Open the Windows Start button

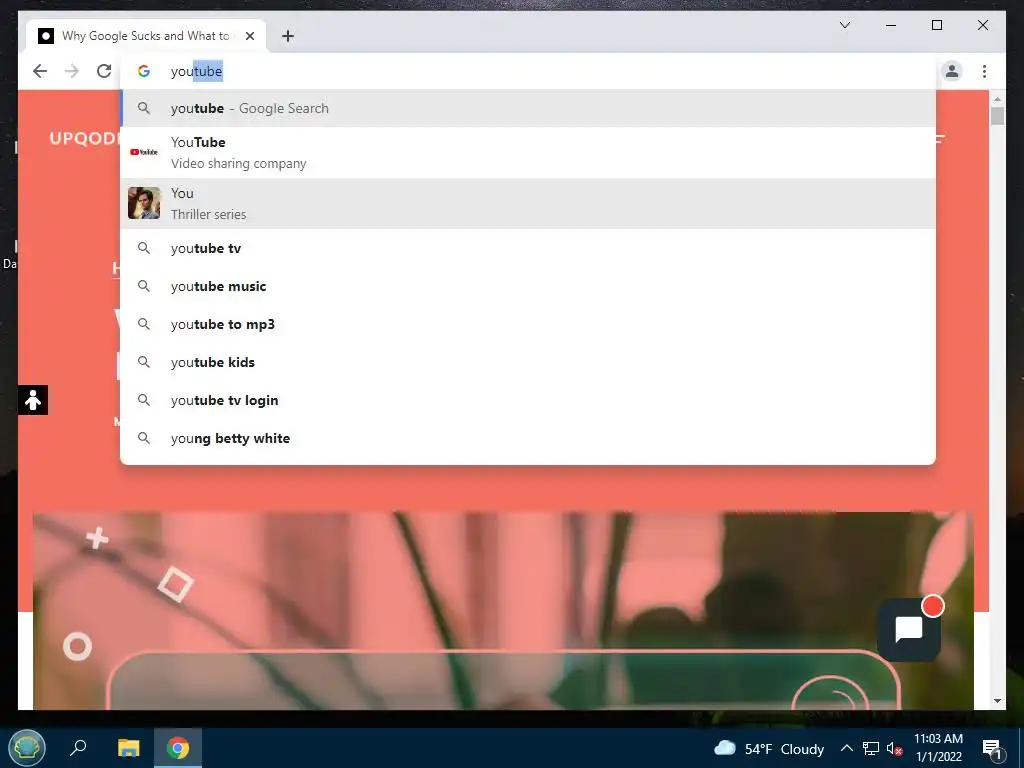pos(27,748)
